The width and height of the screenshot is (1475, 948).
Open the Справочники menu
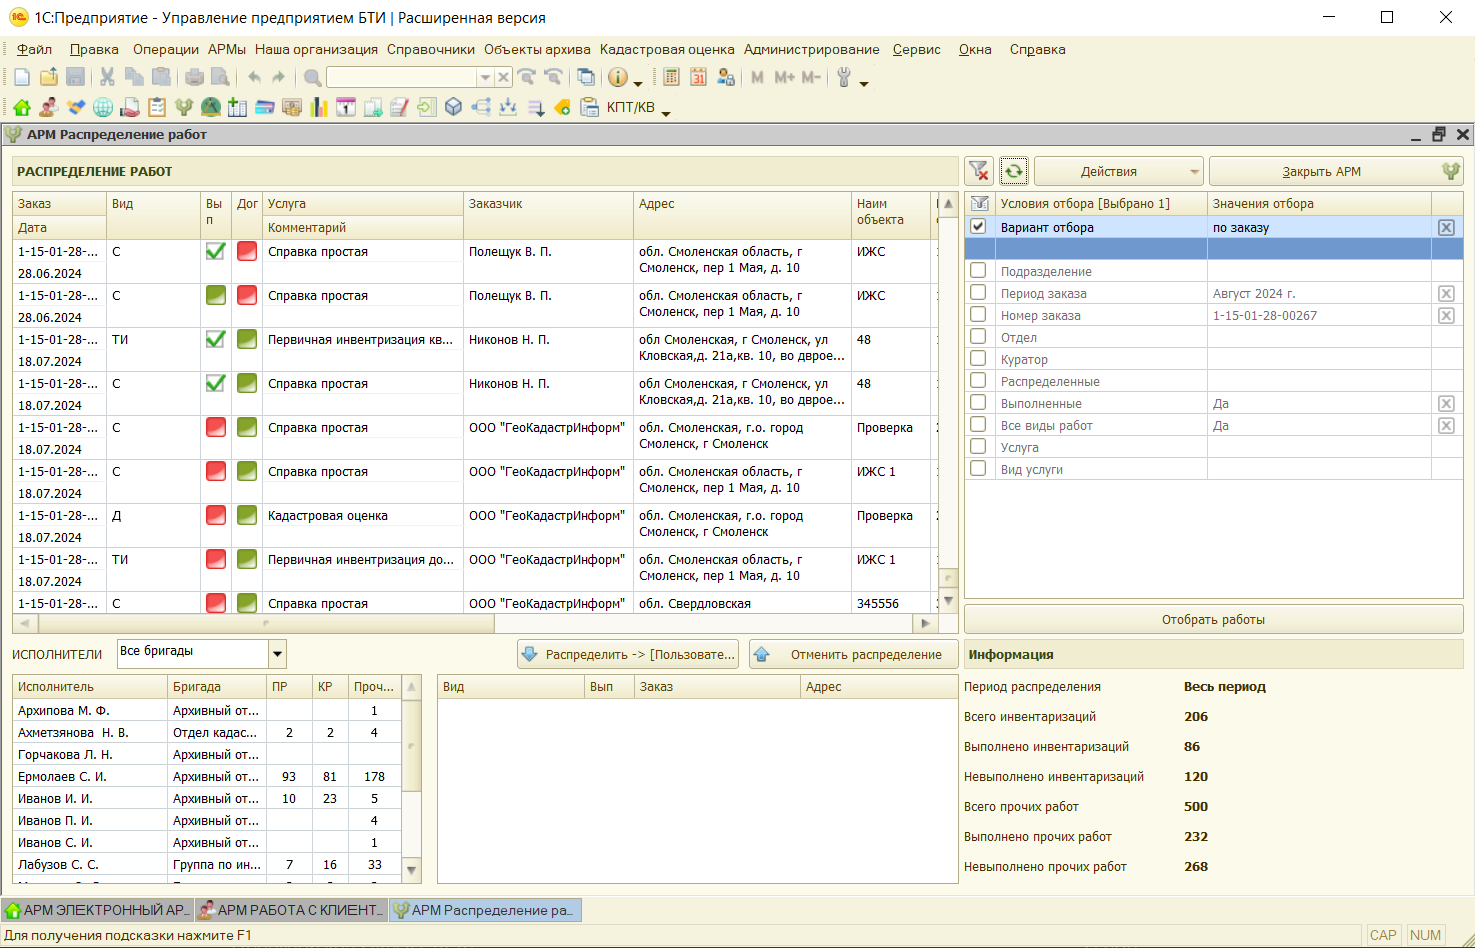(x=431, y=49)
